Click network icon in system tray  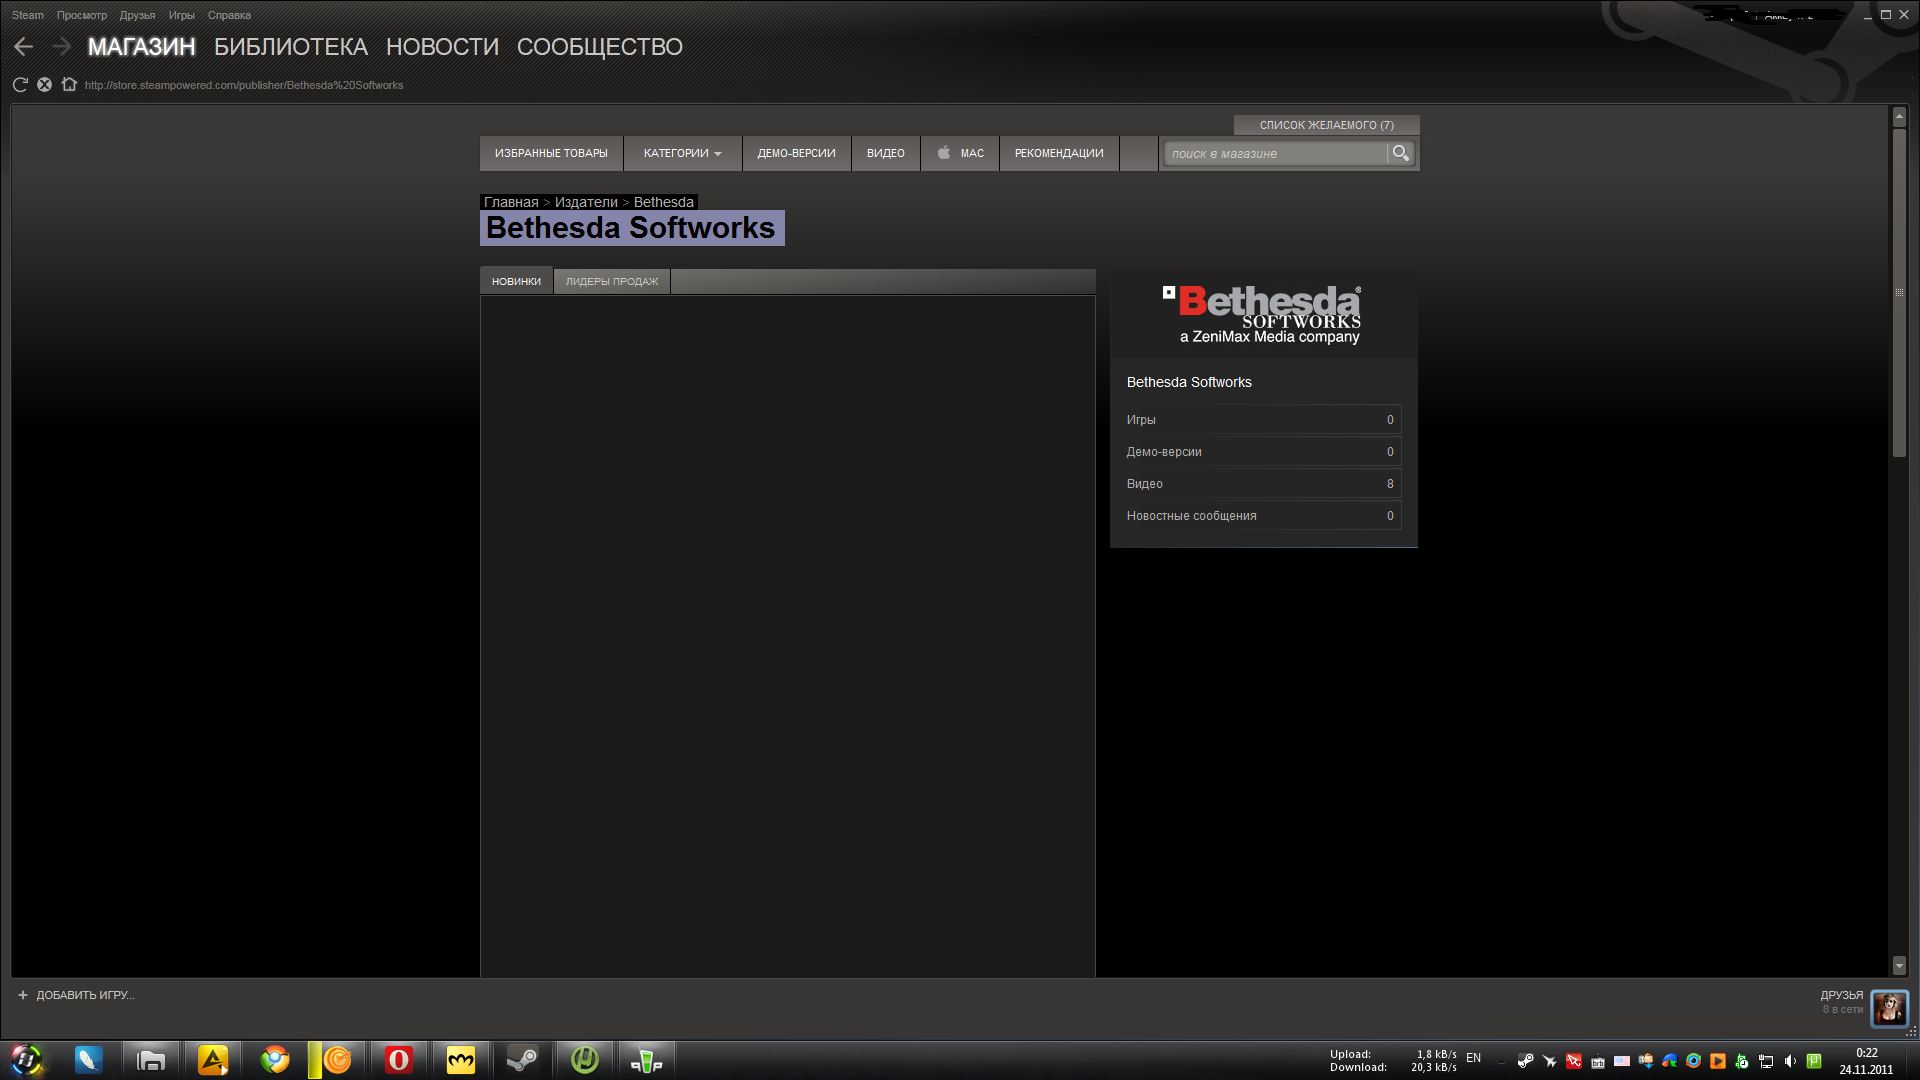tap(1766, 1061)
